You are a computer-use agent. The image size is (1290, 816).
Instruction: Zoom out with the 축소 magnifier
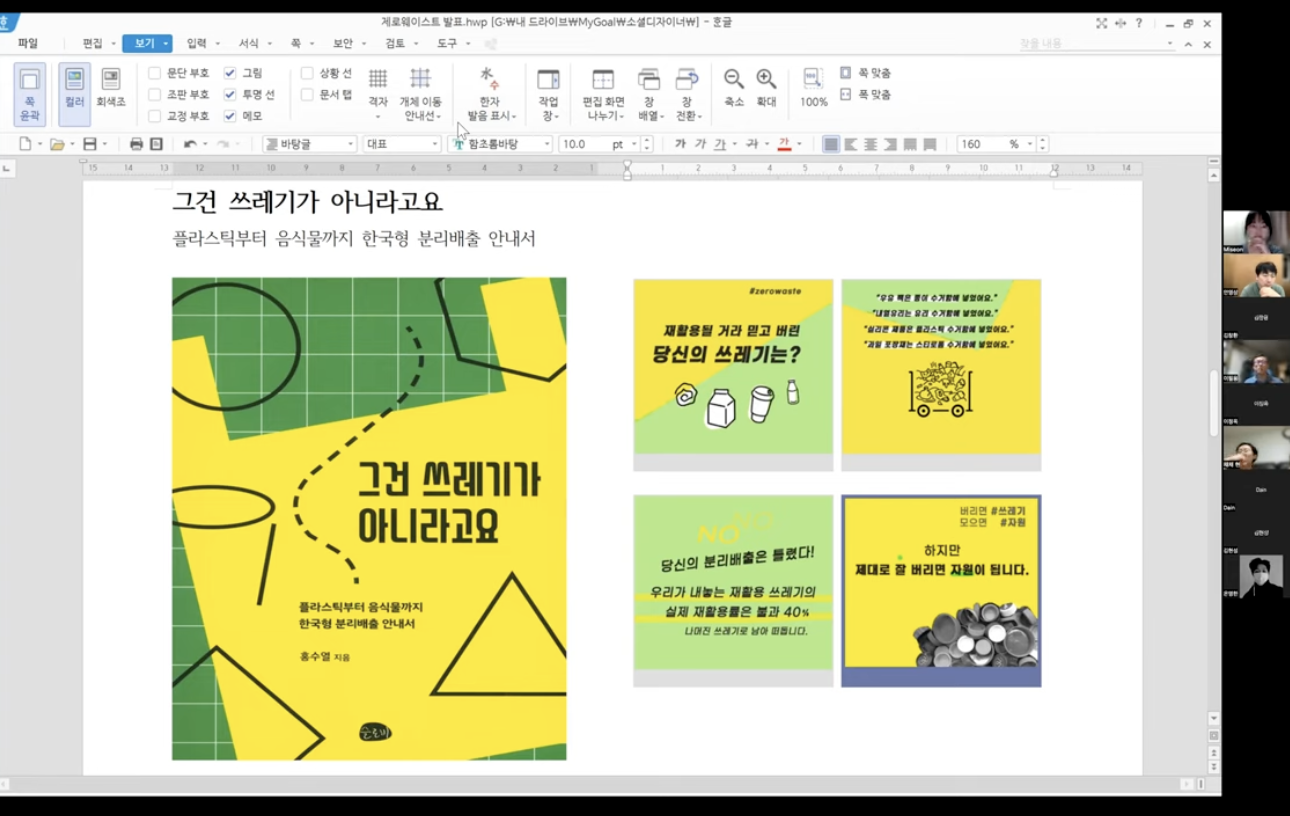[x=734, y=88]
